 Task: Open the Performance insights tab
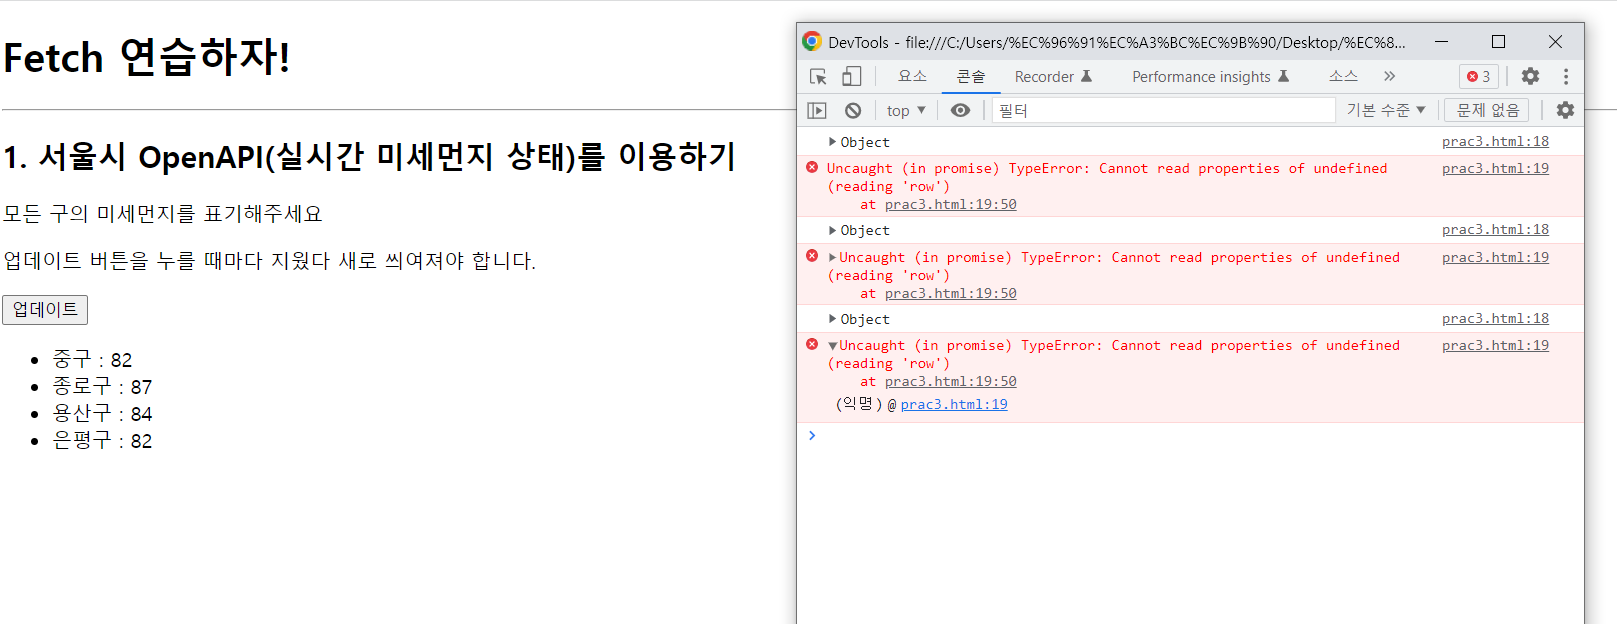1210,77
